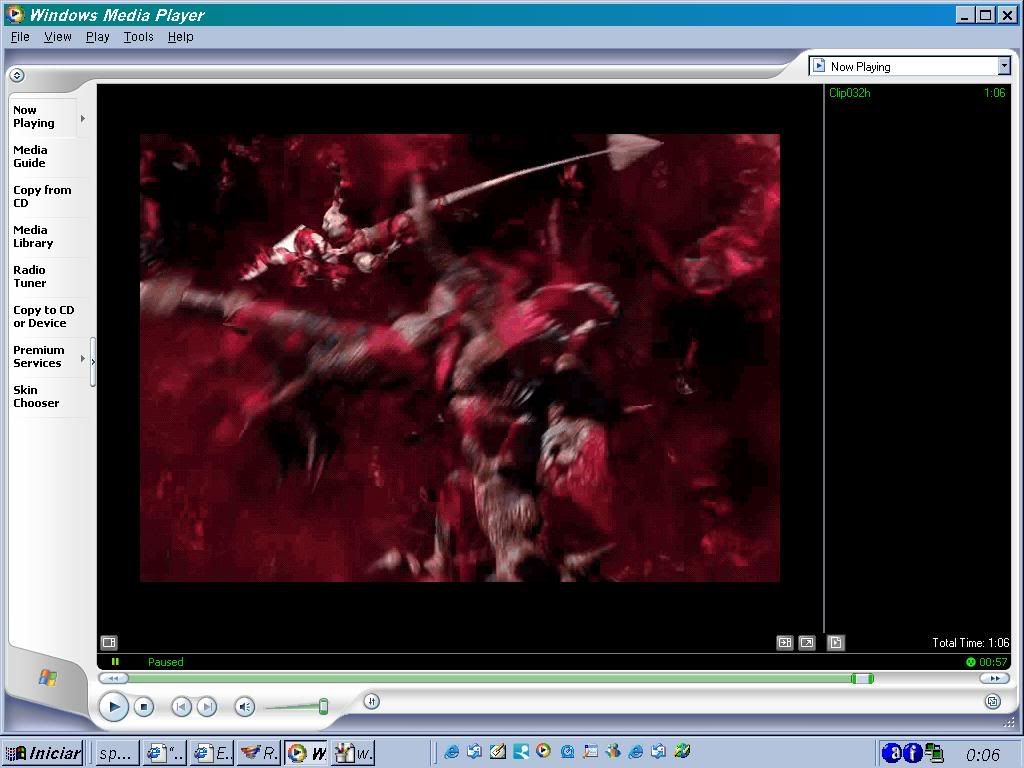Image resolution: width=1024 pixels, height=768 pixels.
Task: Skip to the next track
Action: tap(207, 707)
